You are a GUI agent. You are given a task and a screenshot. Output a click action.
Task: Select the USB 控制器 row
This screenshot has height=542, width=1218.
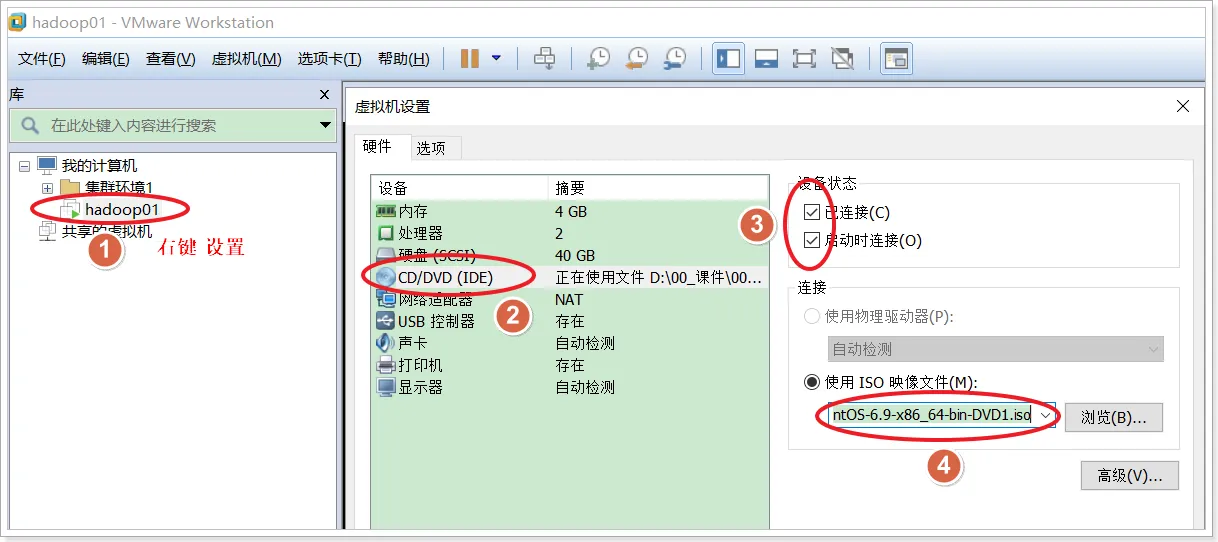tap(570, 321)
